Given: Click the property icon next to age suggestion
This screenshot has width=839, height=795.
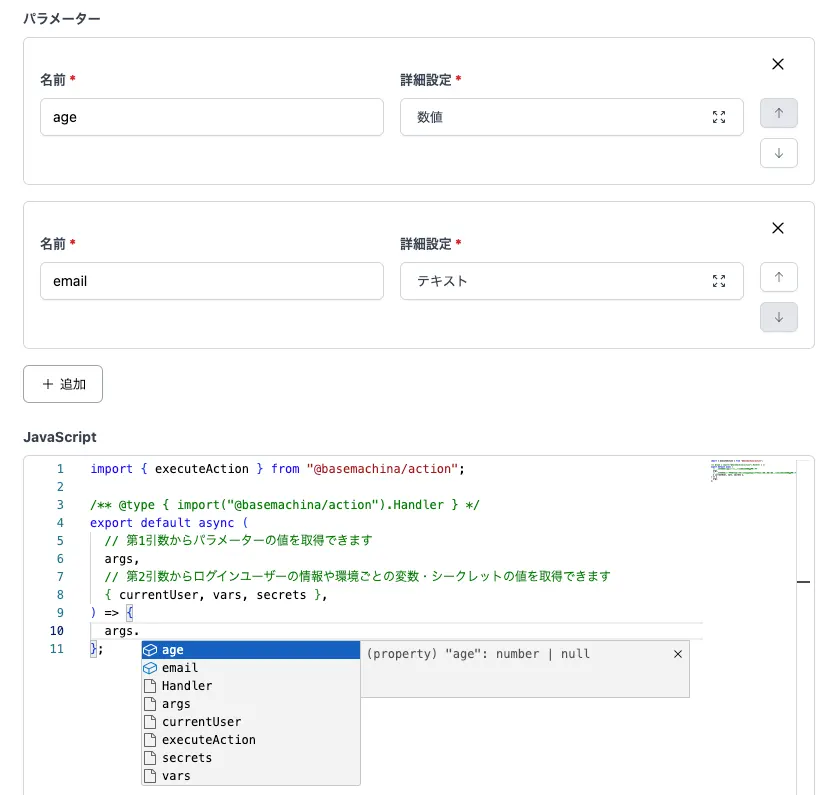Looking at the screenshot, I should (150, 650).
